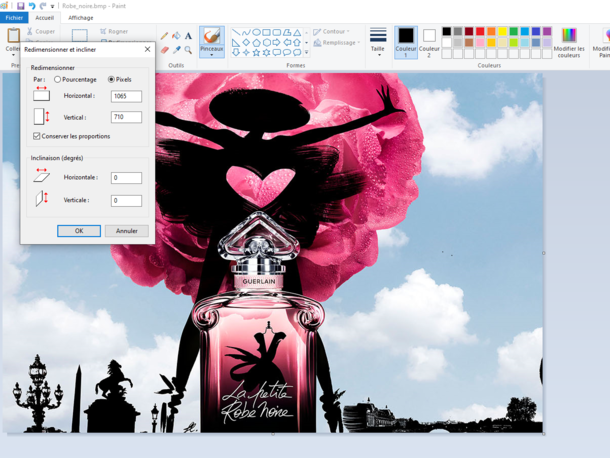
Task: Click the Rogner crop command
Action: [114, 31]
